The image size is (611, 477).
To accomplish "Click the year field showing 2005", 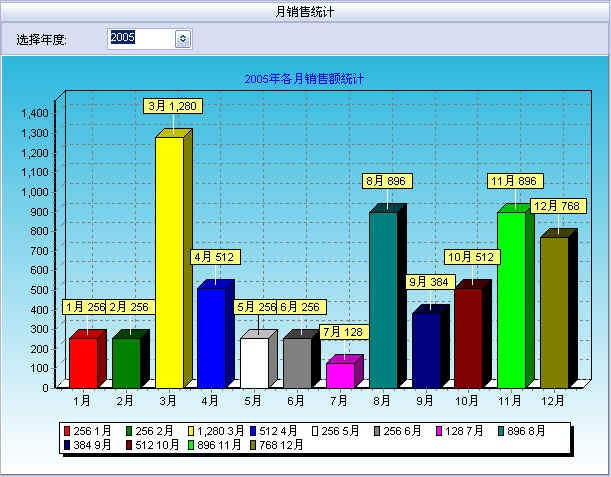I will pyautogui.click(x=140, y=38).
